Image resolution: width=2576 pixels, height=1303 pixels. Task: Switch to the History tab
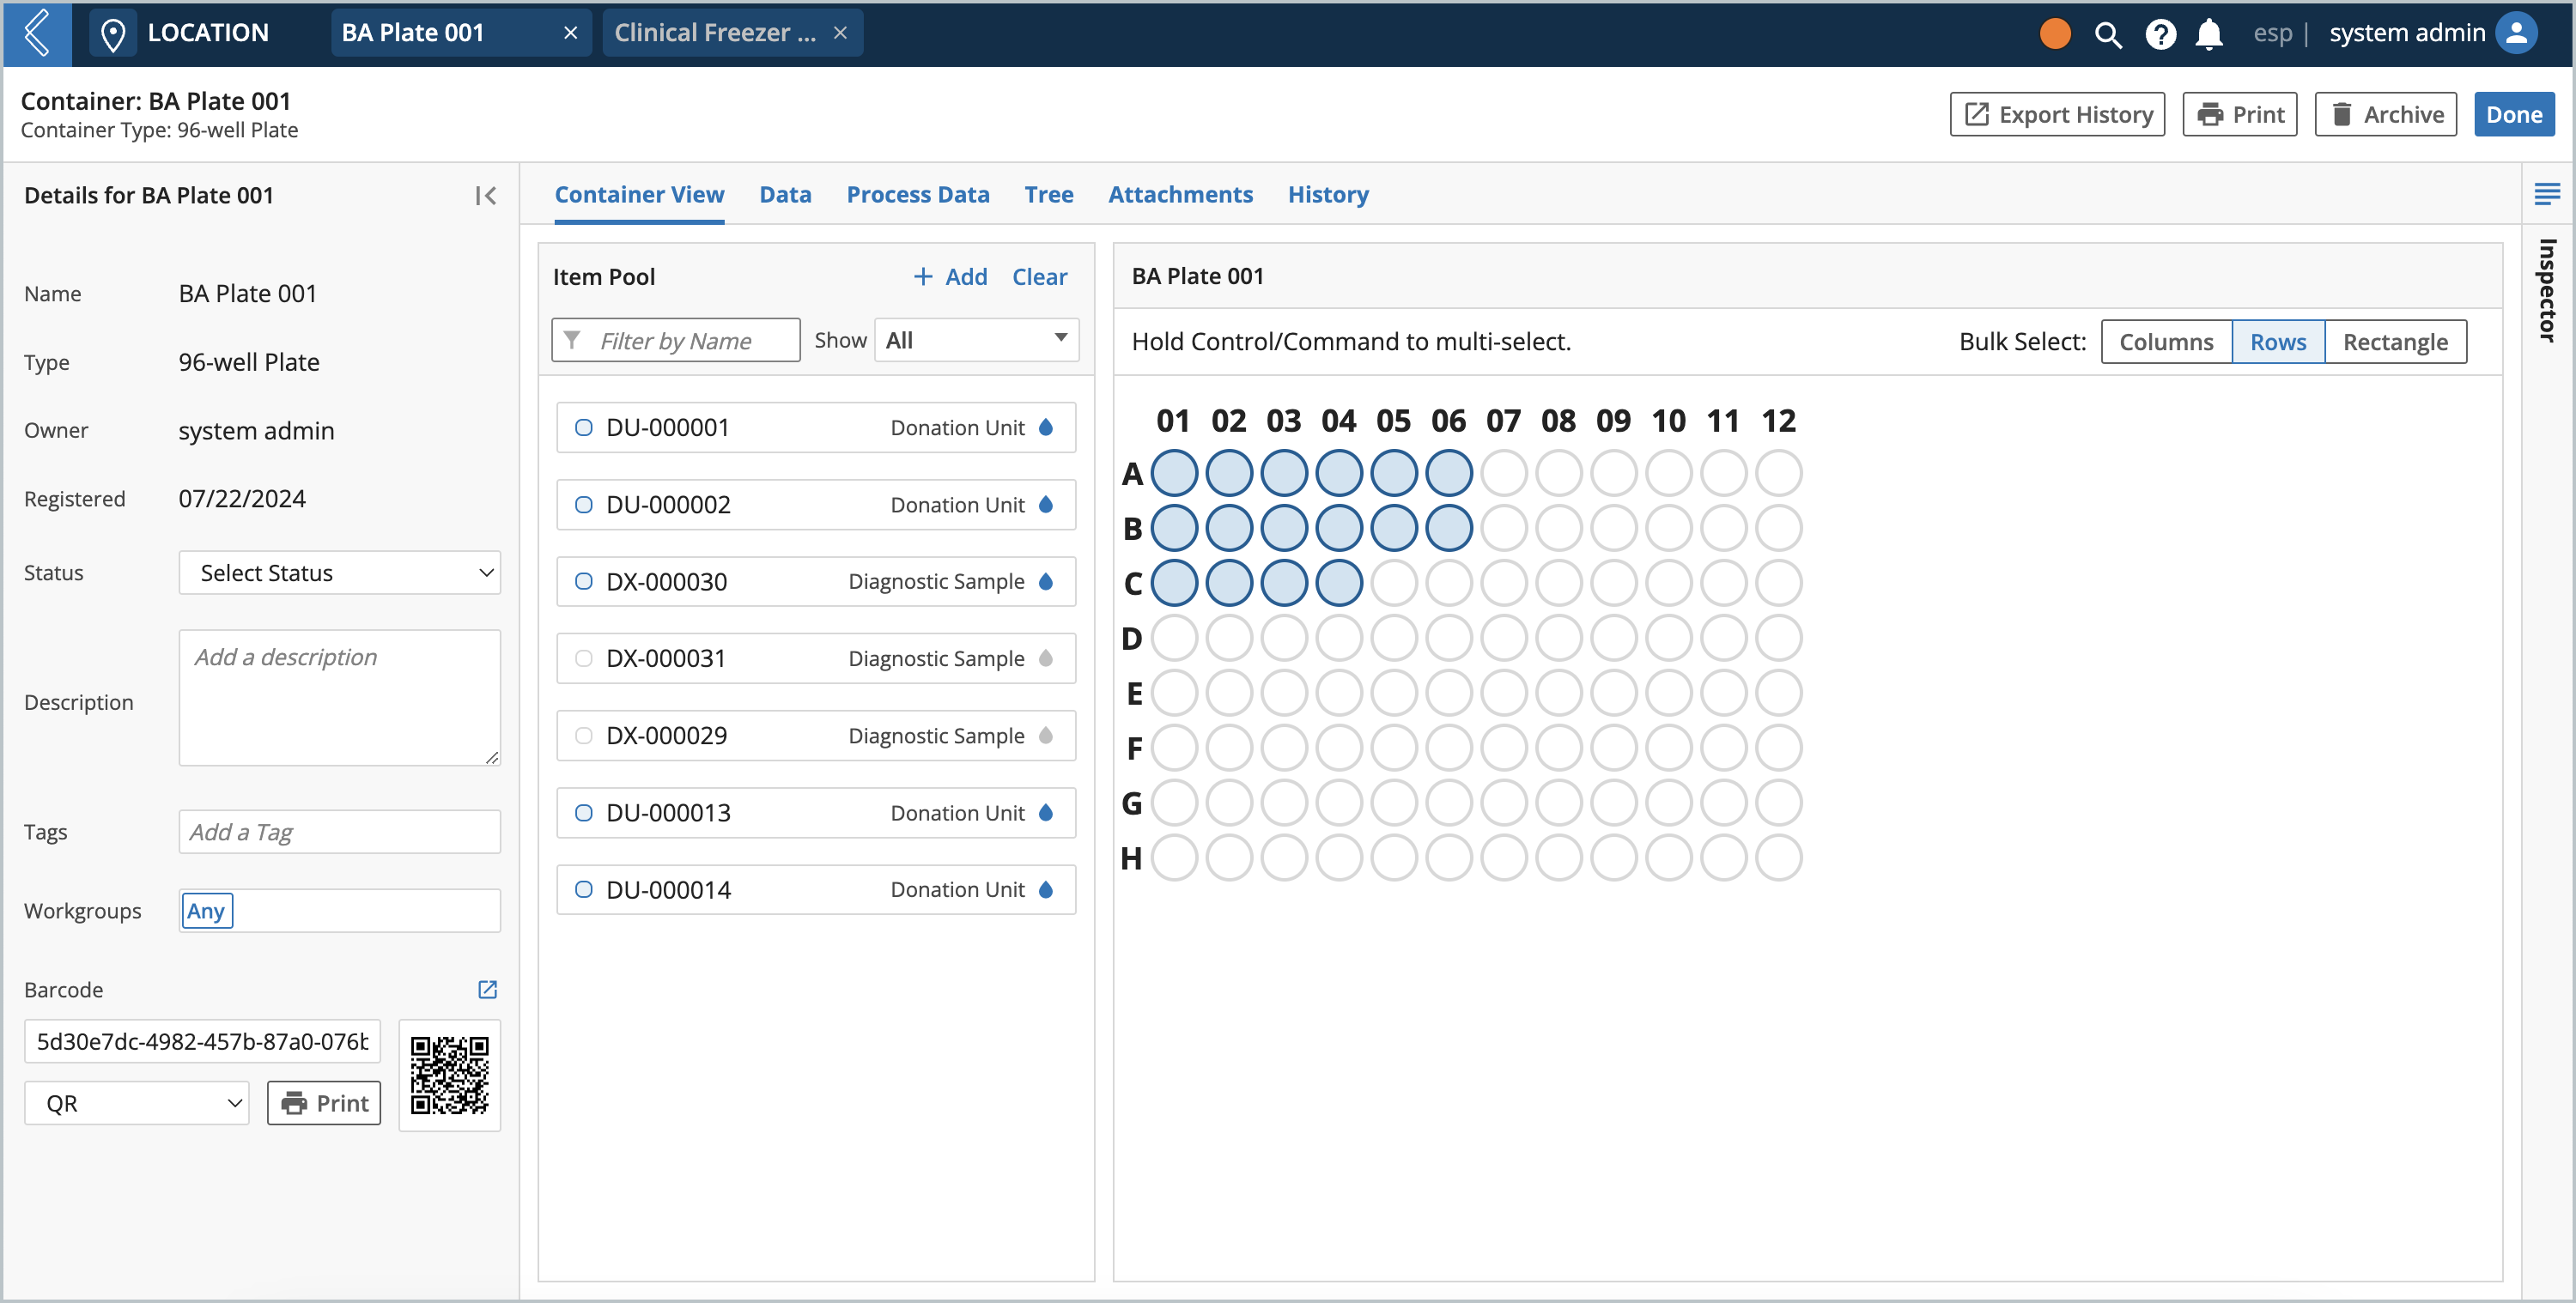click(x=1327, y=193)
